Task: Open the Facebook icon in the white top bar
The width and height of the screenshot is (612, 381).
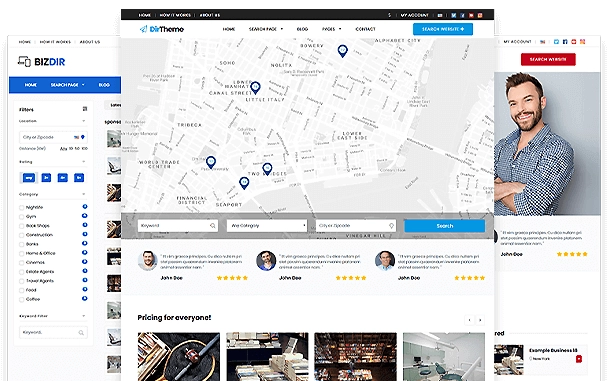Action: coord(565,41)
